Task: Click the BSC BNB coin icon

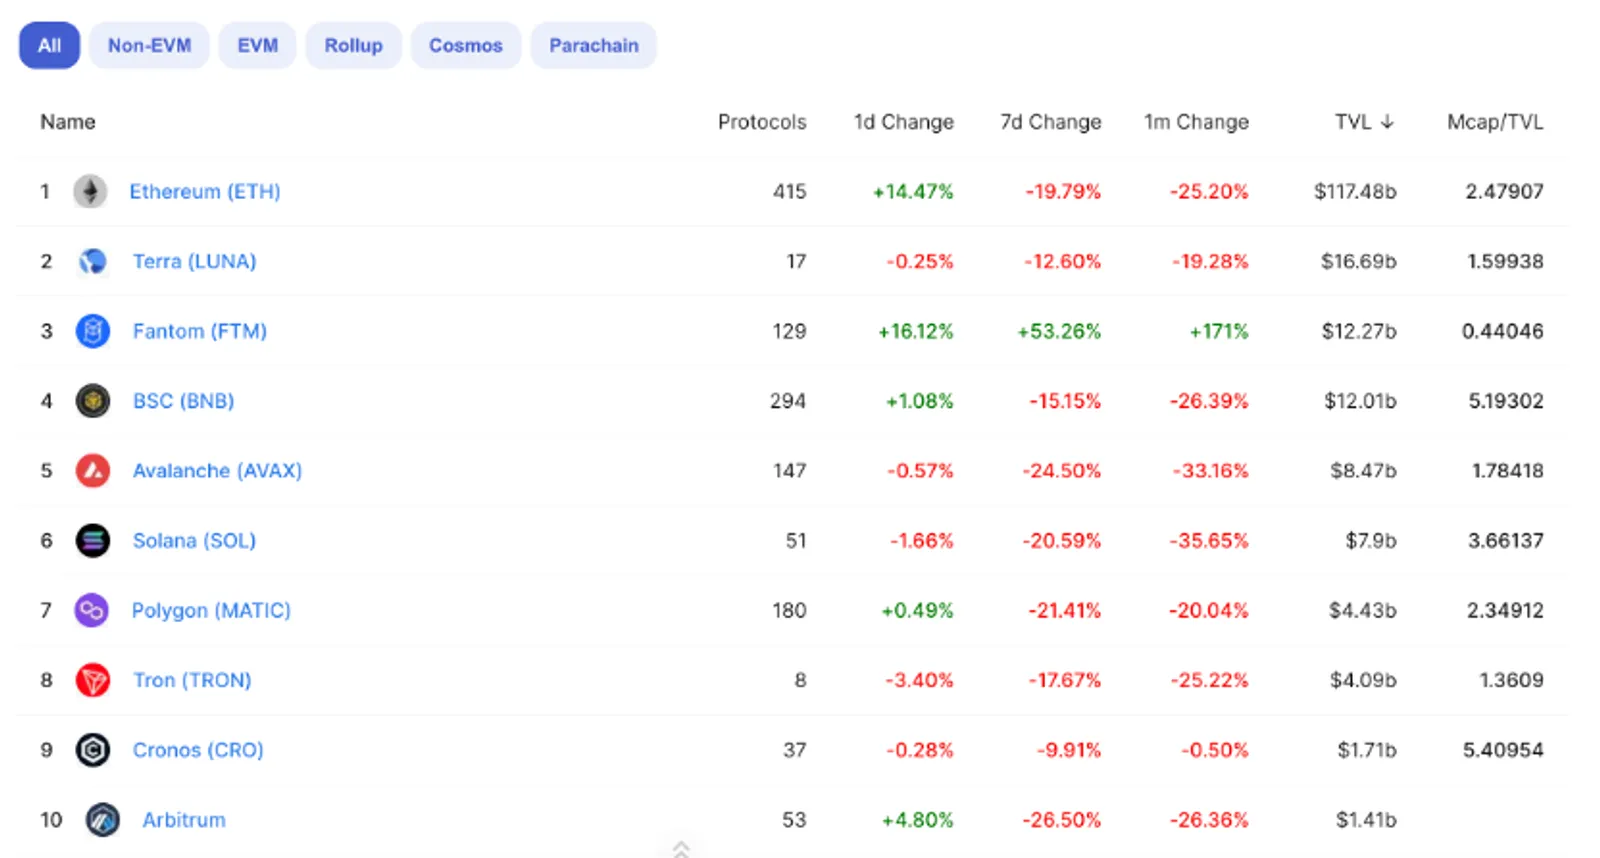Action: tap(92, 401)
